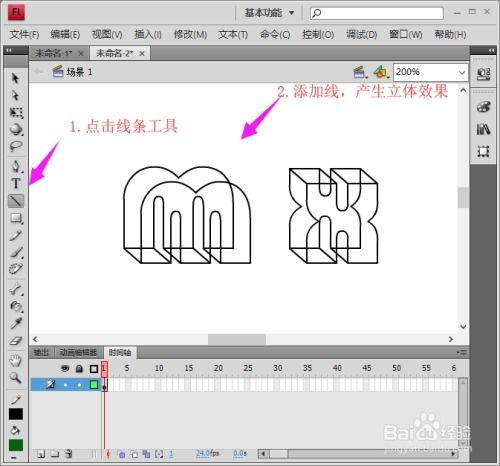Click the New Layer button

(41, 454)
